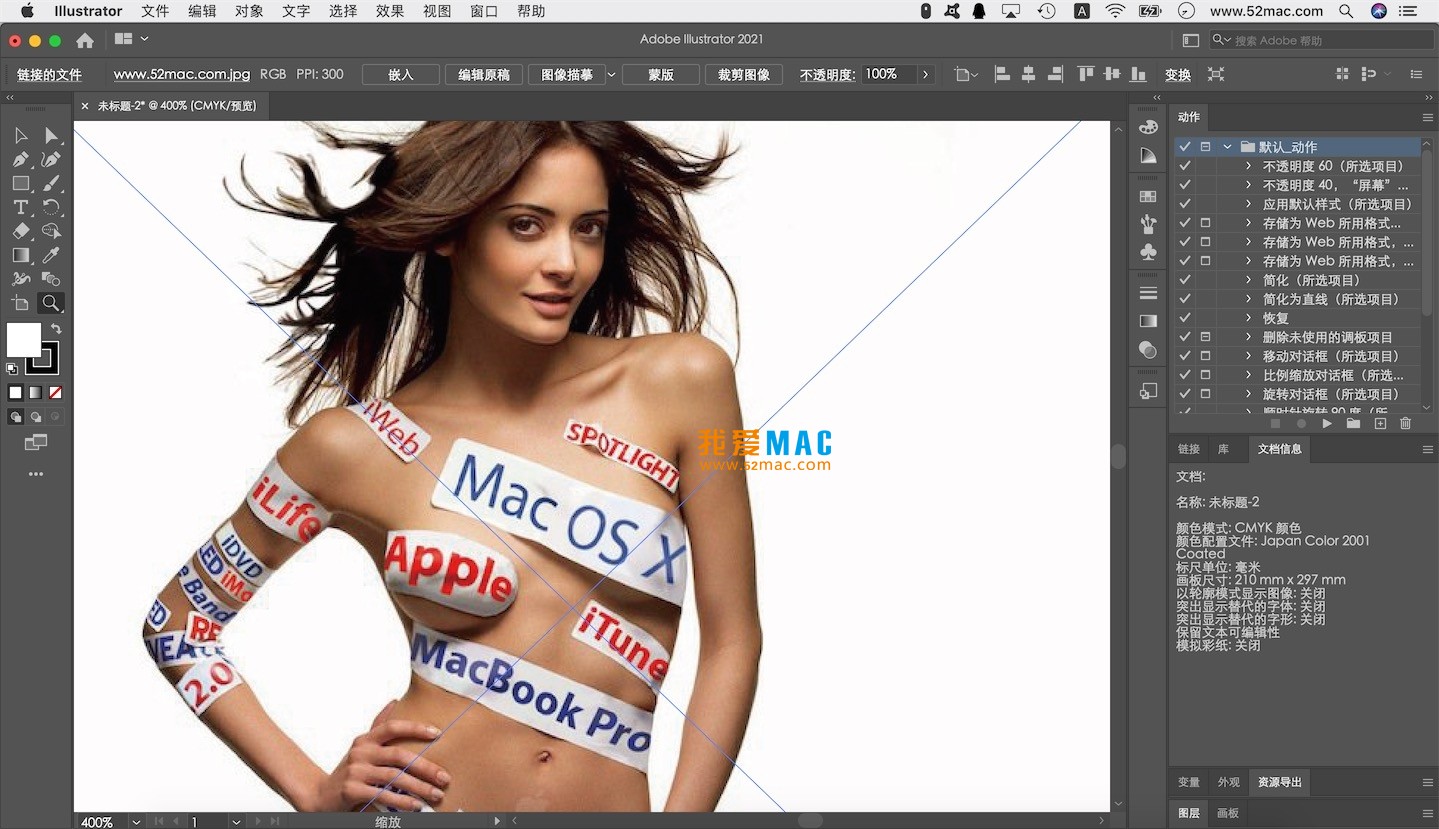
Task: Toggle dialog box for 旋转对话框 action
Action: (1205, 394)
